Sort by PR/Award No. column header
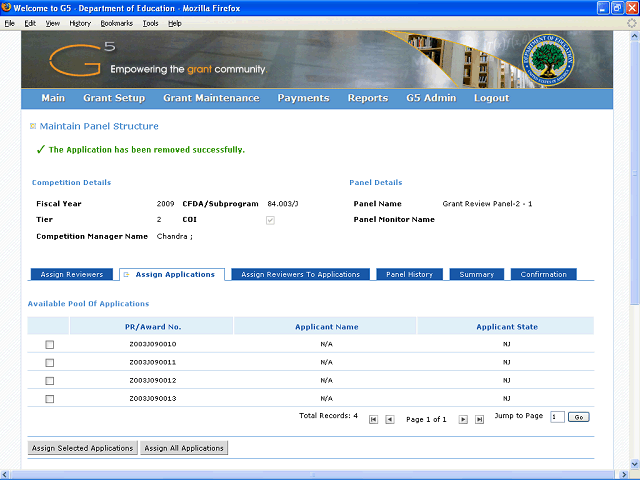The height and width of the screenshot is (480, 640). [153, 327]
